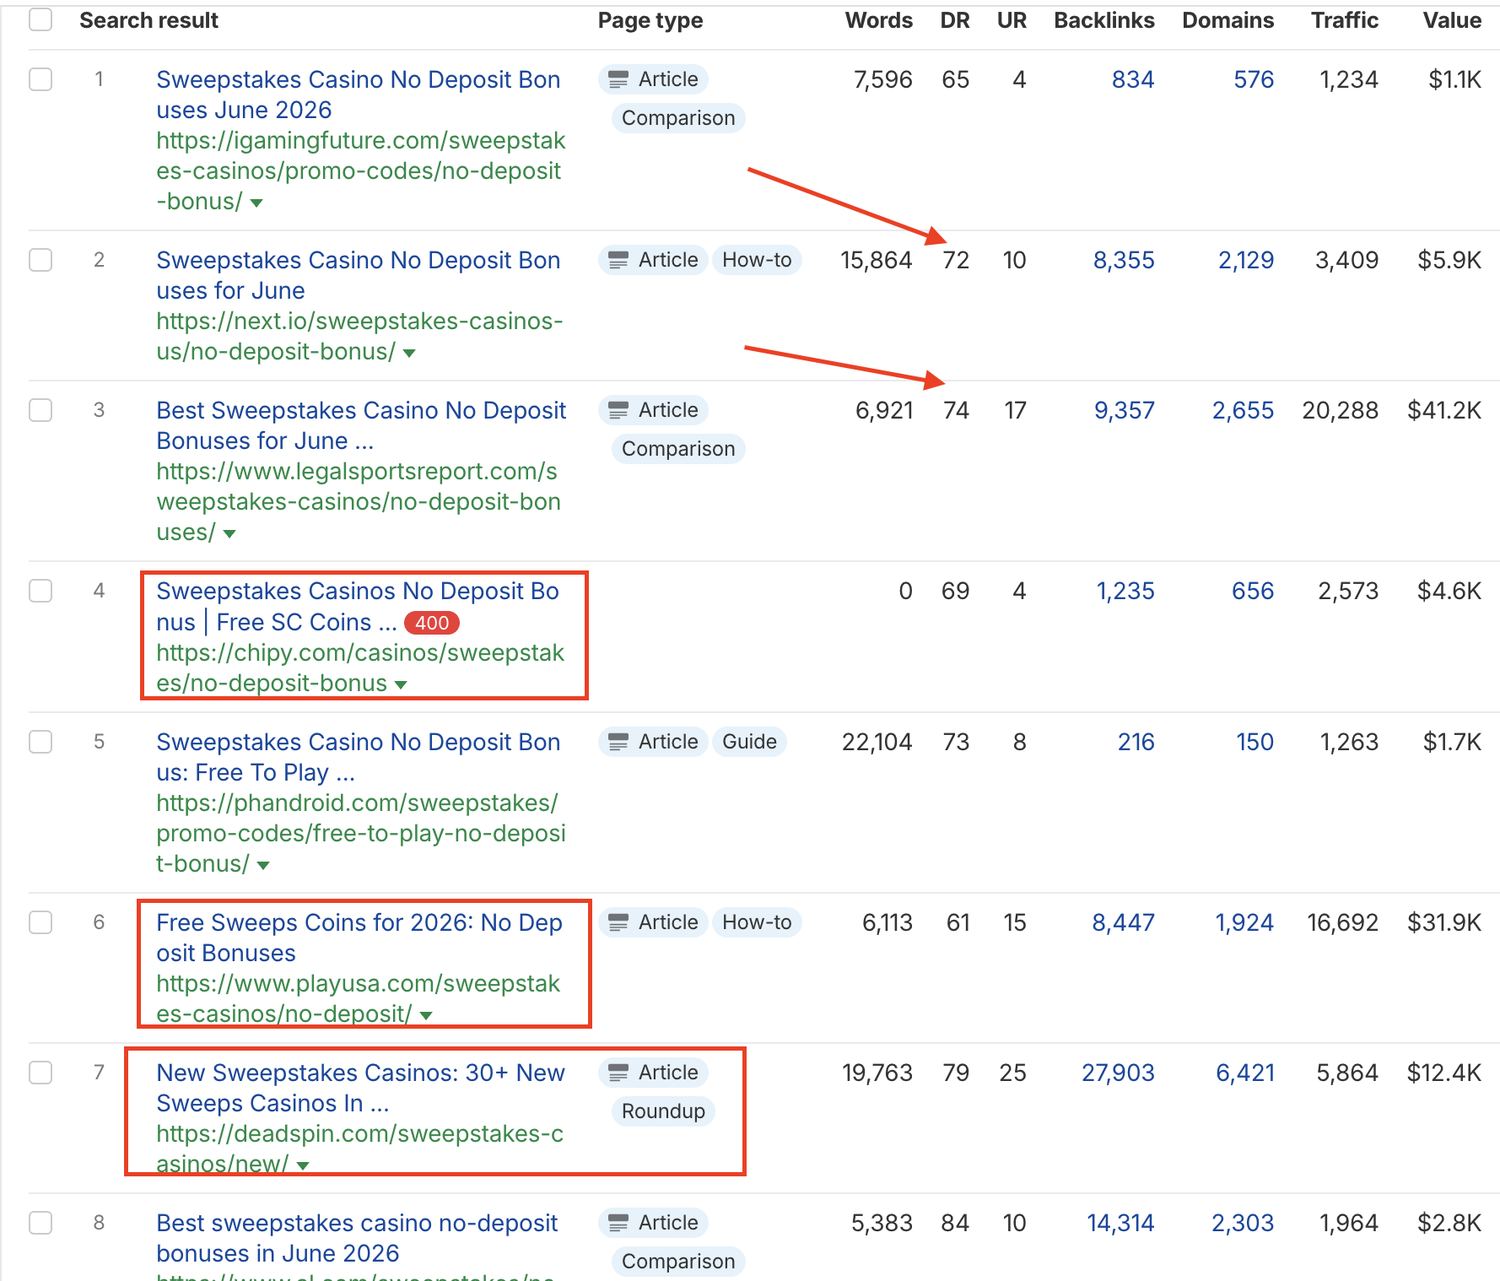Click the Comparison tag in row 1
This screenshot has height=1281, width=1500.
tap(678, 118)
